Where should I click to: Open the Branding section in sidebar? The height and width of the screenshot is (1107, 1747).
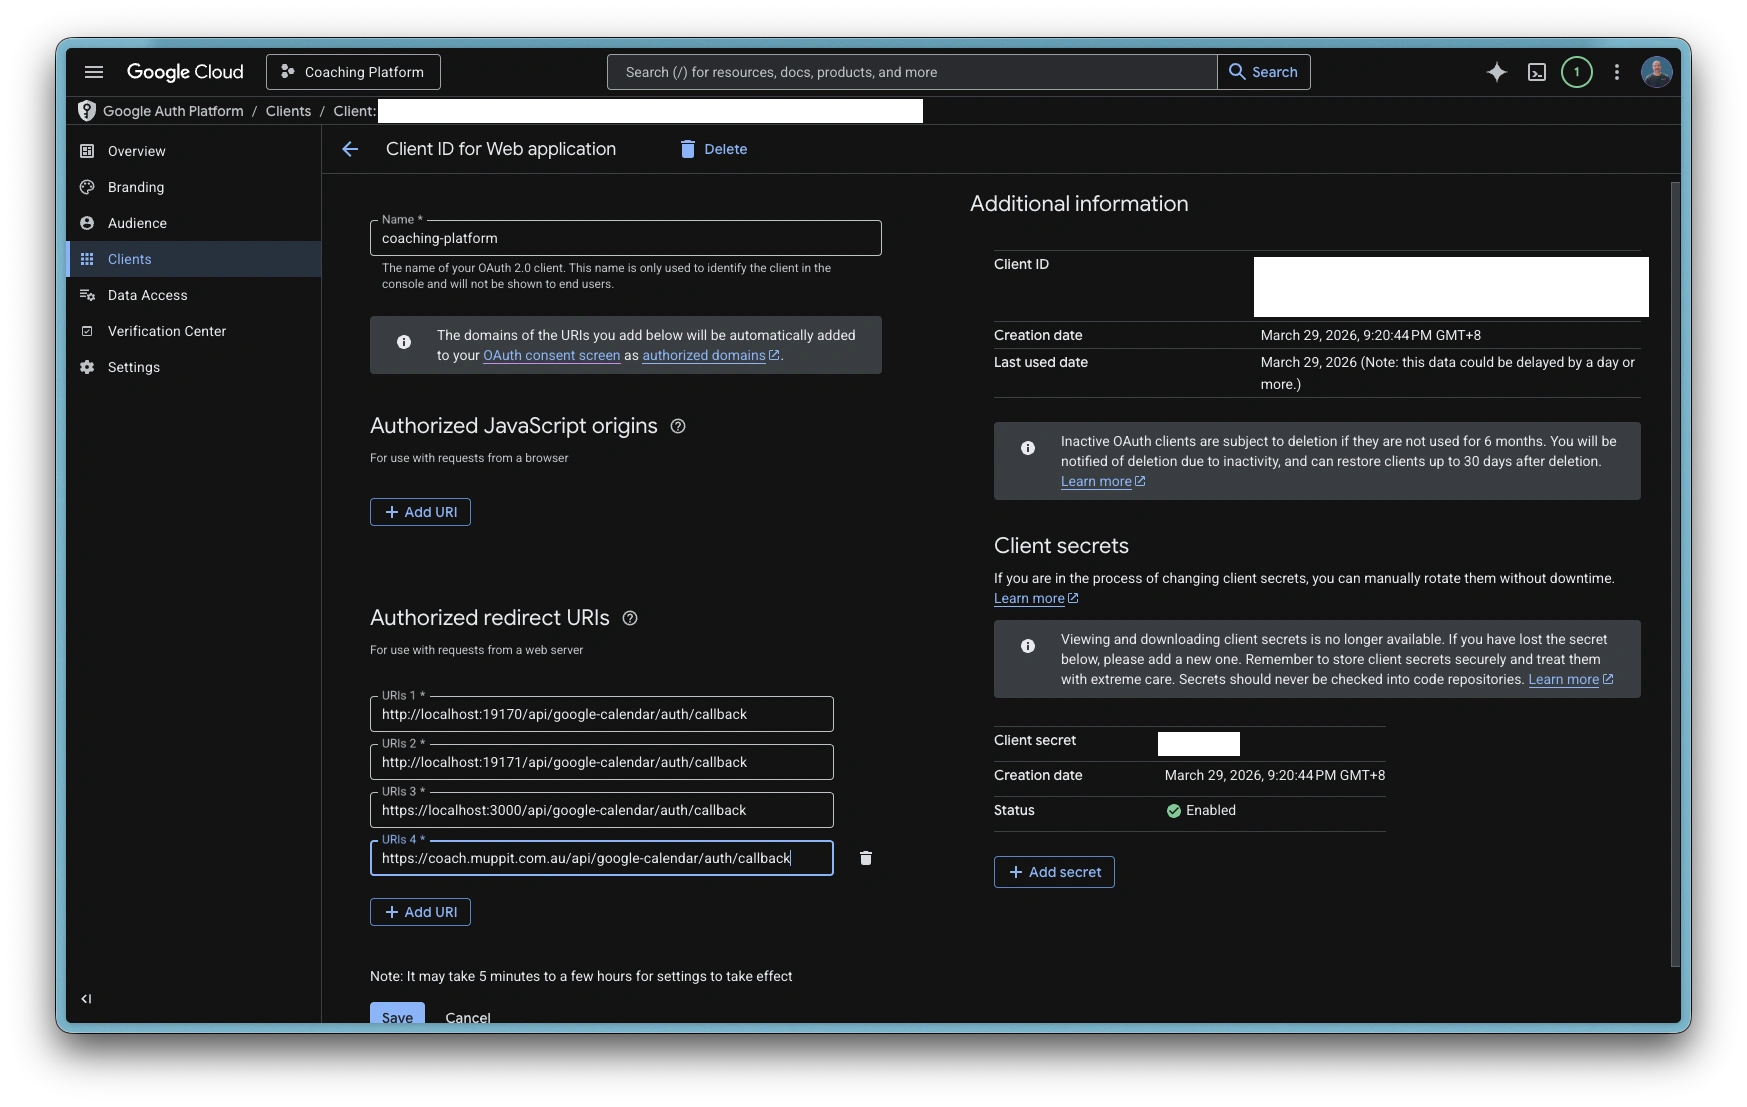pos(136,187)
